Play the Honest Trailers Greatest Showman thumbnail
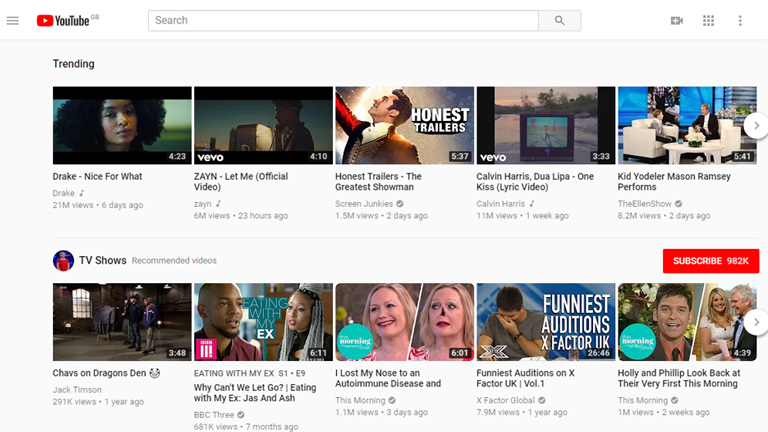This screenshot has height=432, width=768. click(x=404, y=125)
